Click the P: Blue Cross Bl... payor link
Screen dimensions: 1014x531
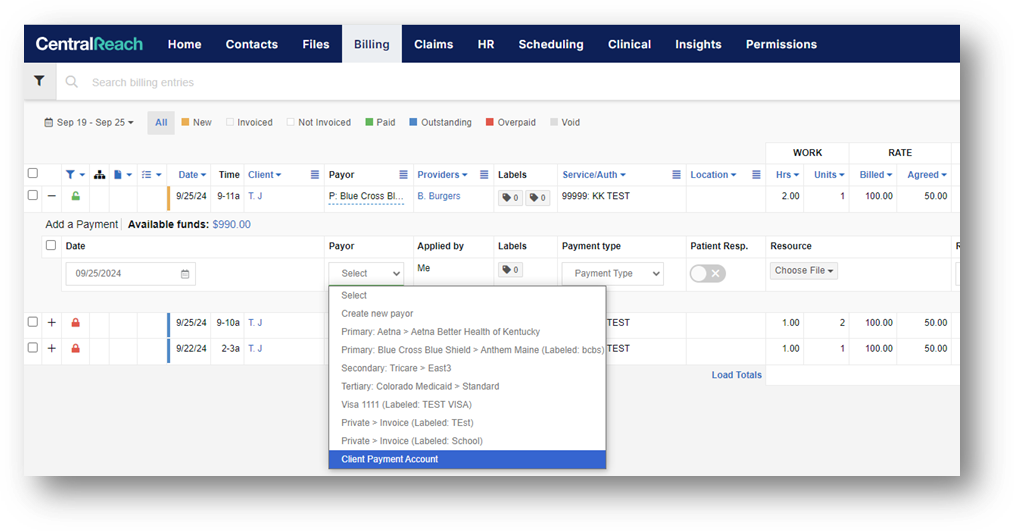tap(366, 196)
